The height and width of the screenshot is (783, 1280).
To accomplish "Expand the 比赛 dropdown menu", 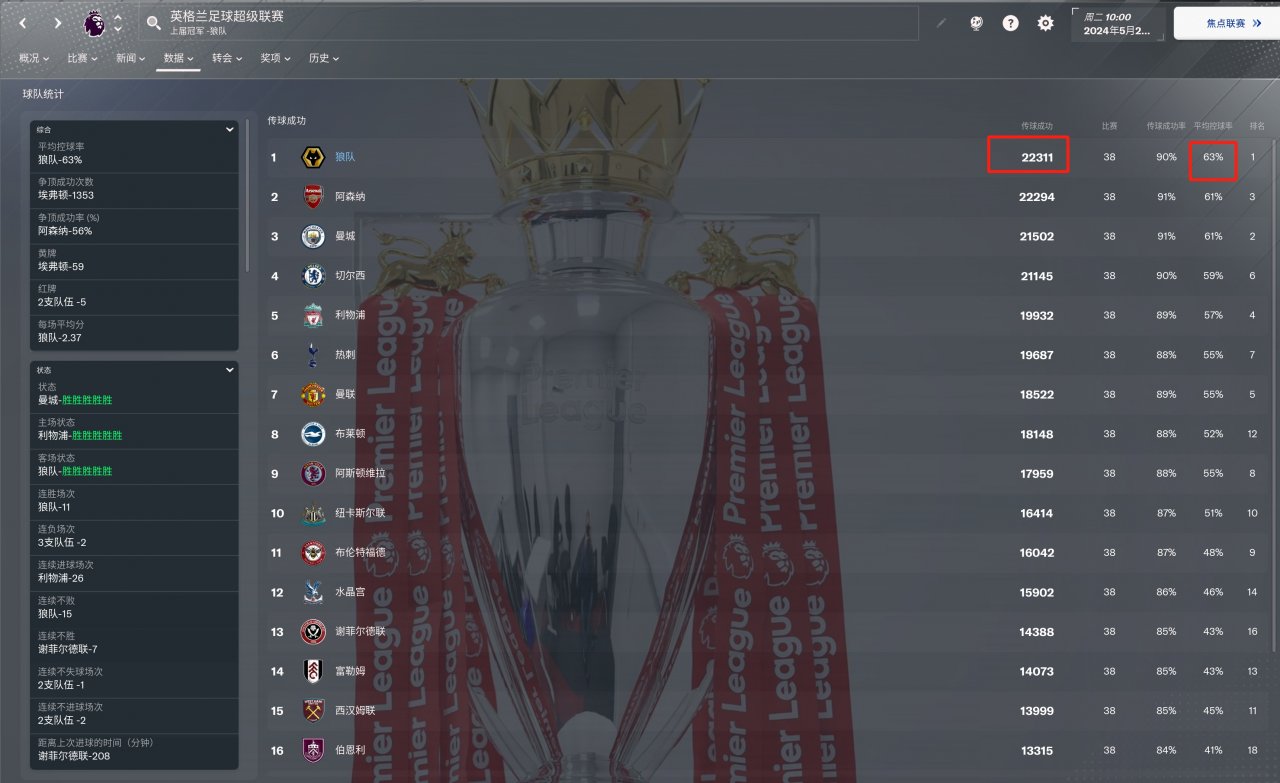I will click(82, 58).
